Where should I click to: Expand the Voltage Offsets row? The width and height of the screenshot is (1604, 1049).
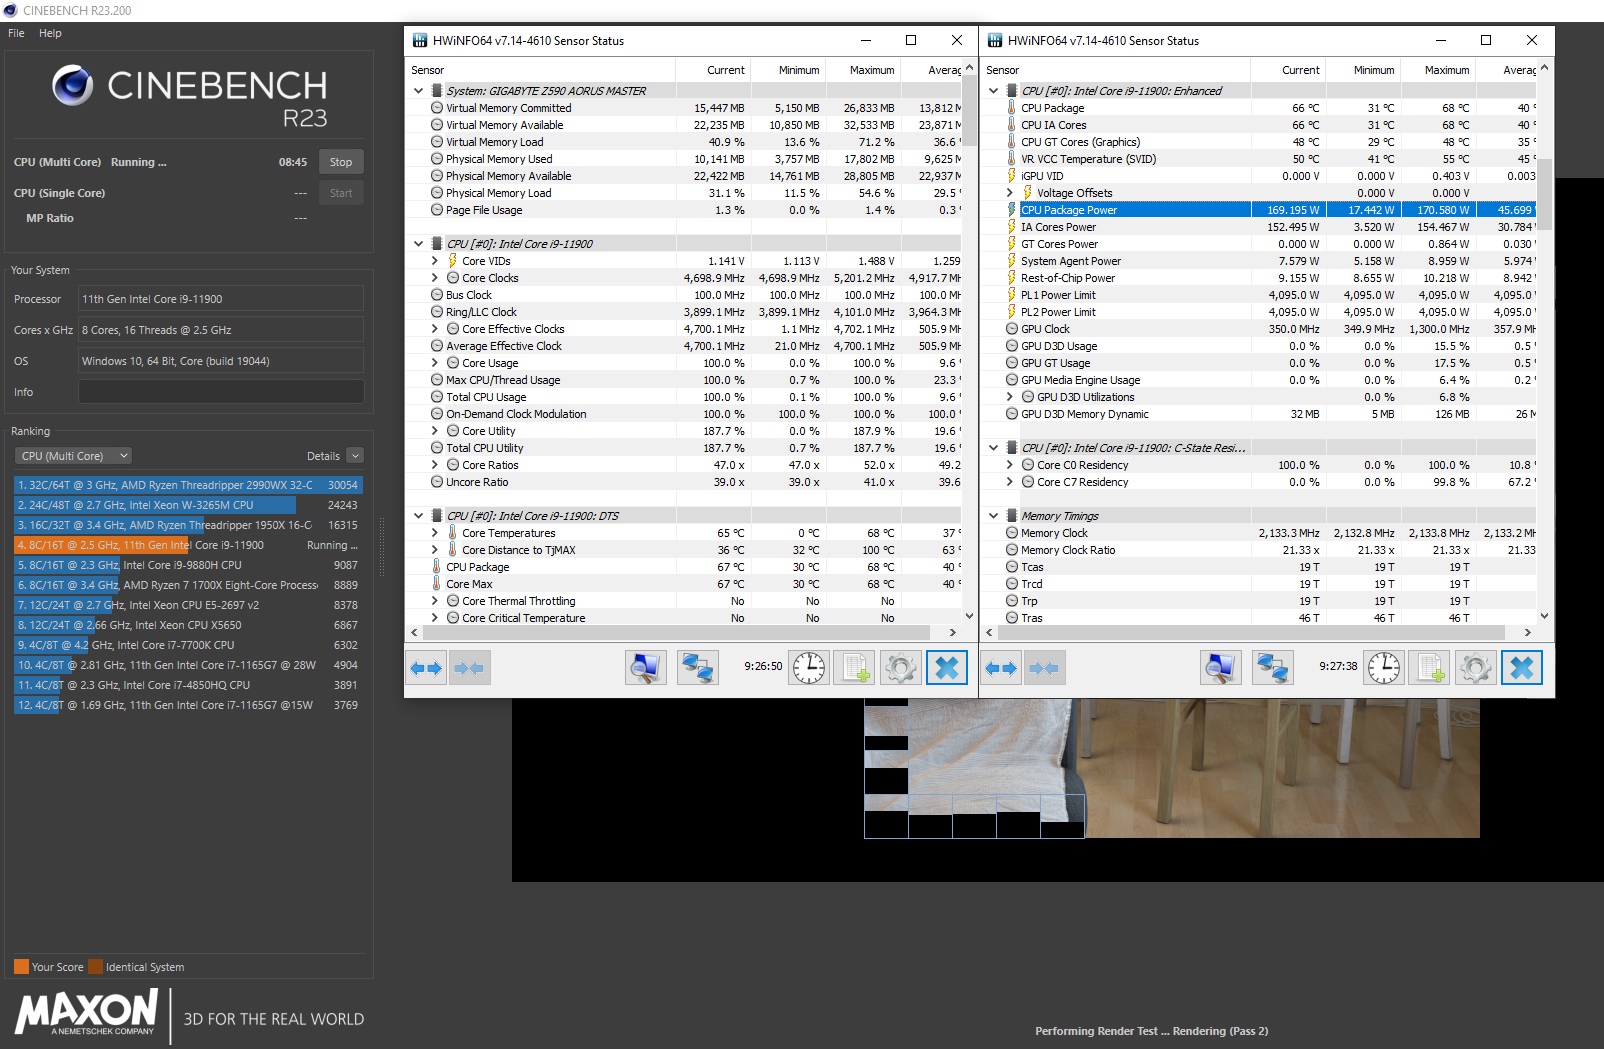point(1010,193)
